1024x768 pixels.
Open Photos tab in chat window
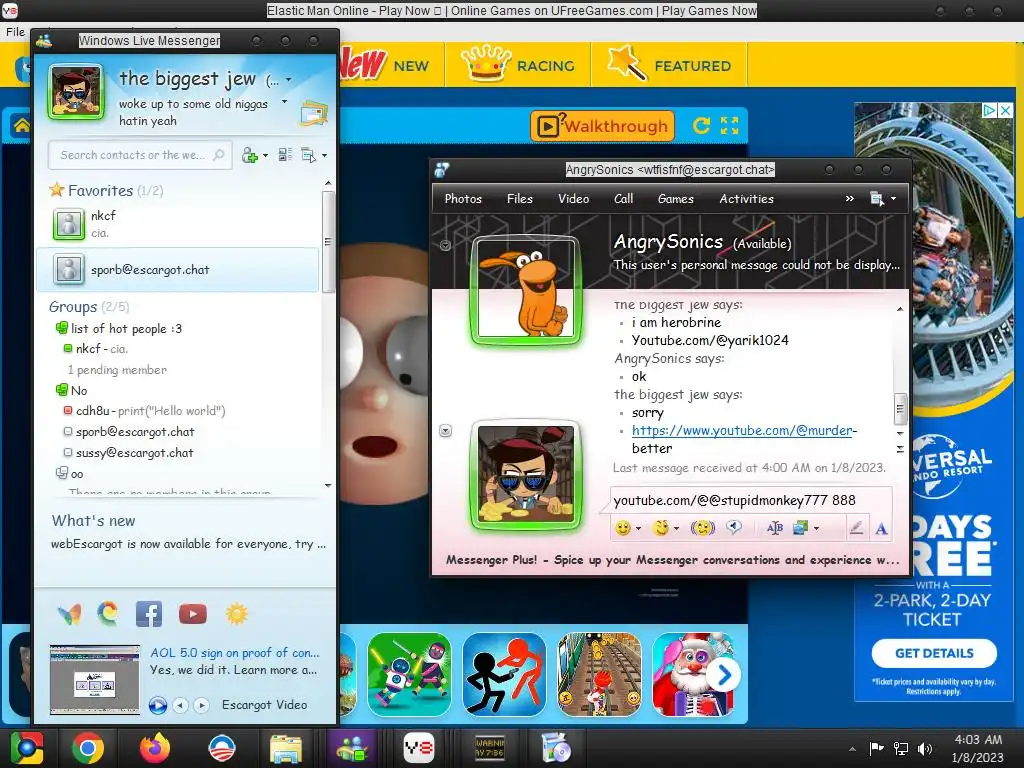pyautogui.click(x=463, y=199)
